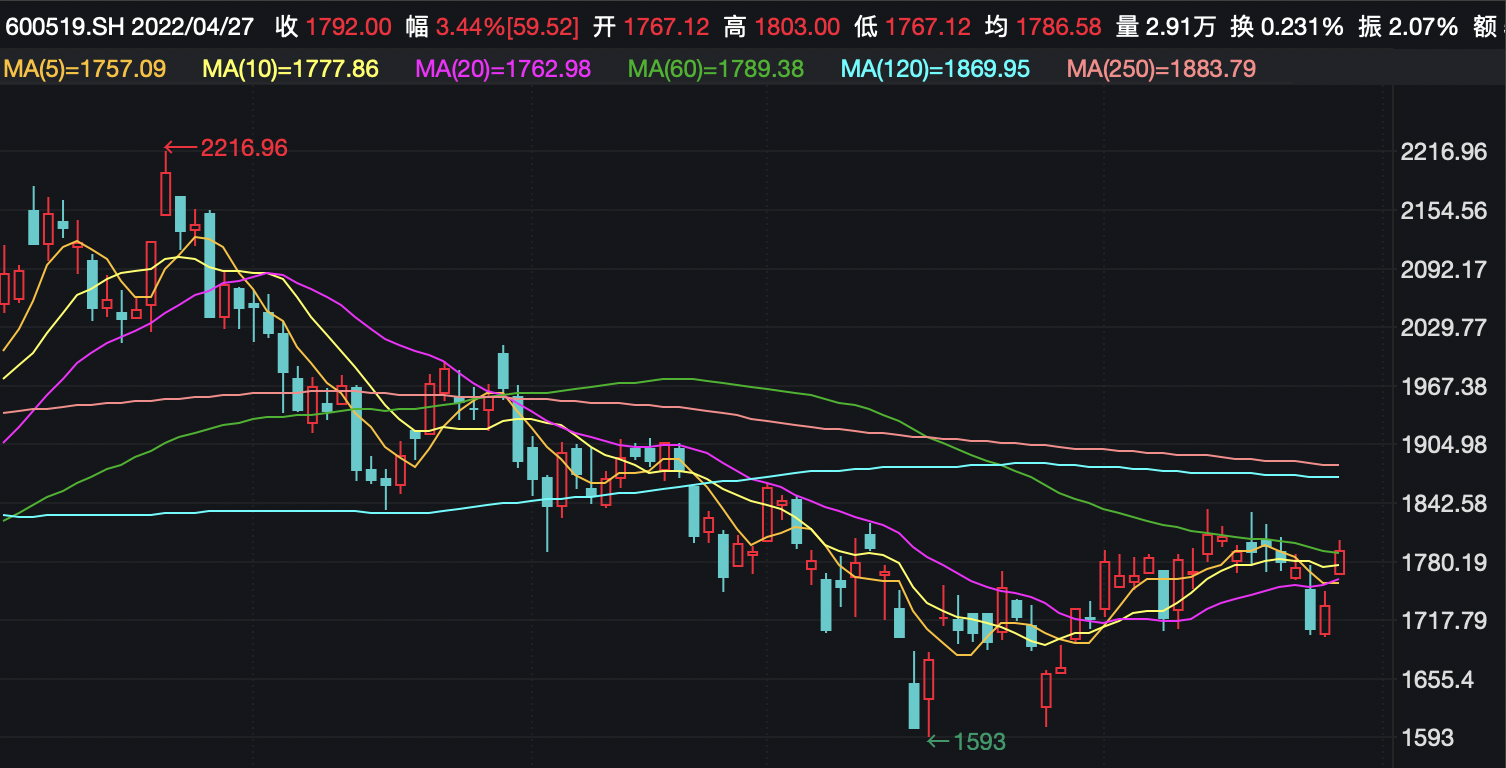Screen dimensions: 1506x768
Task: Click the change percentage 3.44%[59.52] value
Action: pyautogui.click(x=507, y=27)
